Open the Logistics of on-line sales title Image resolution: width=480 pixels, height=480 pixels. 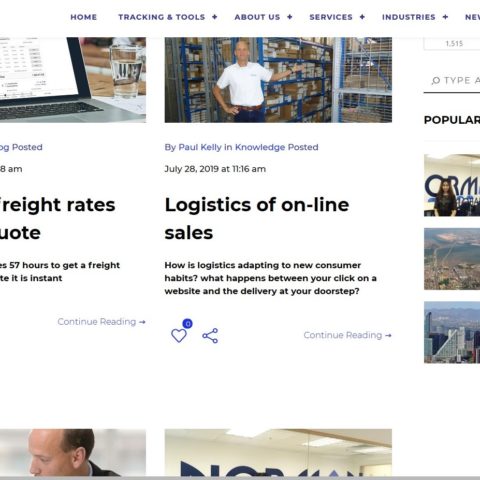click(257, 218)
